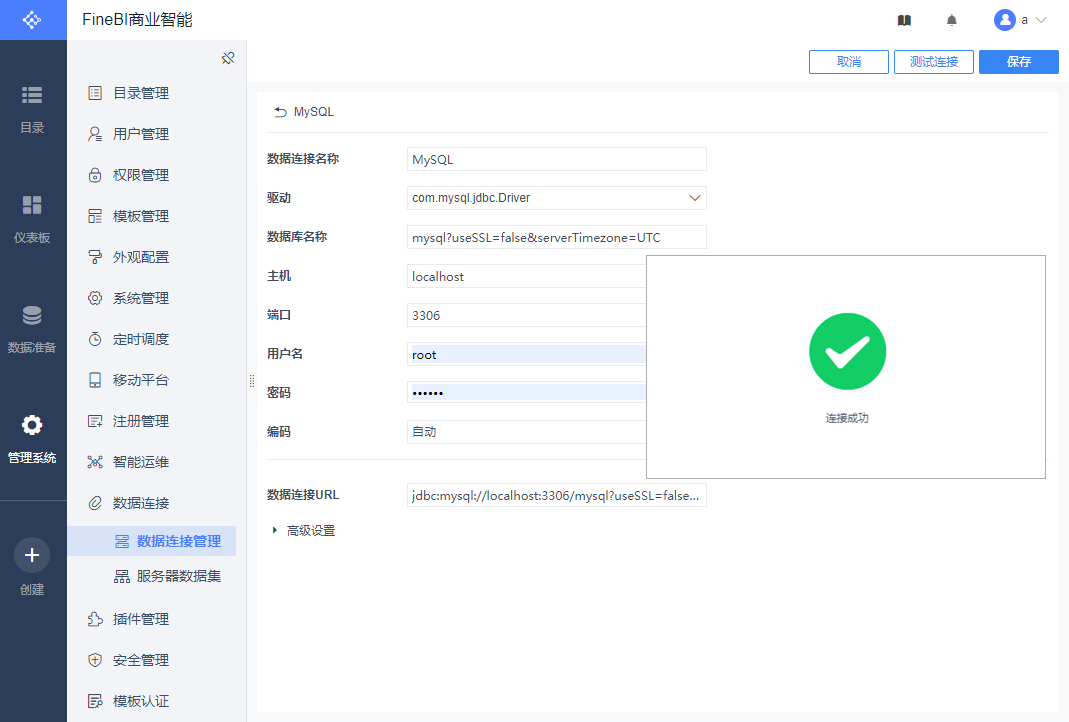Open the 管理系统 gear section
1069x722 pixels.
coord(32,438)
